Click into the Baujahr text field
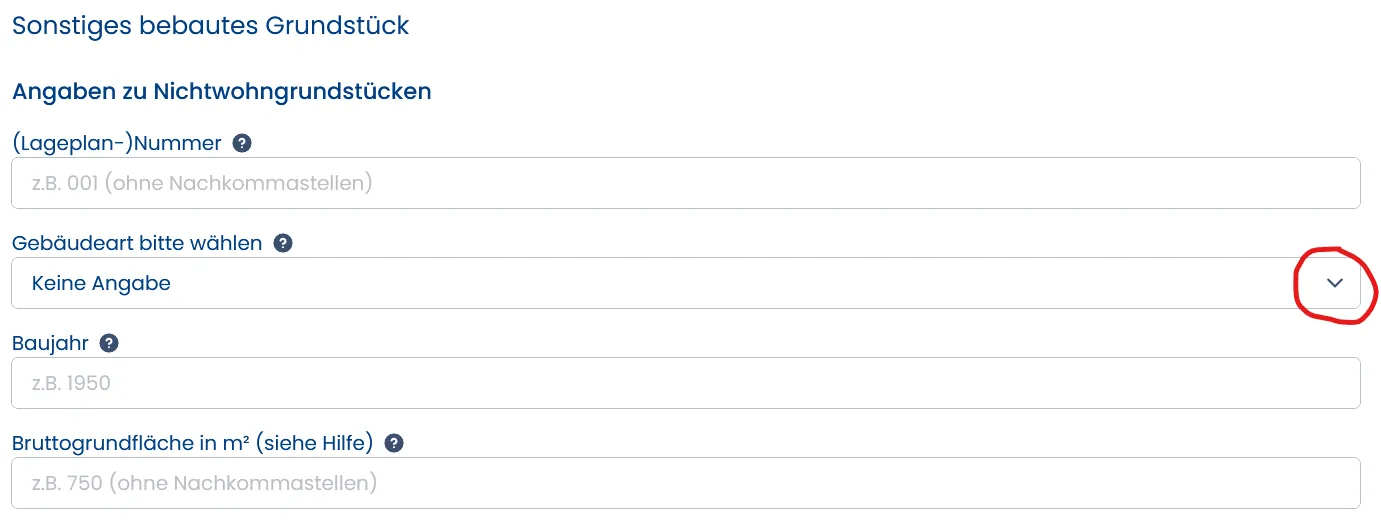The height and width of the screenshot is (532, 1381). [x=685, y=383]
